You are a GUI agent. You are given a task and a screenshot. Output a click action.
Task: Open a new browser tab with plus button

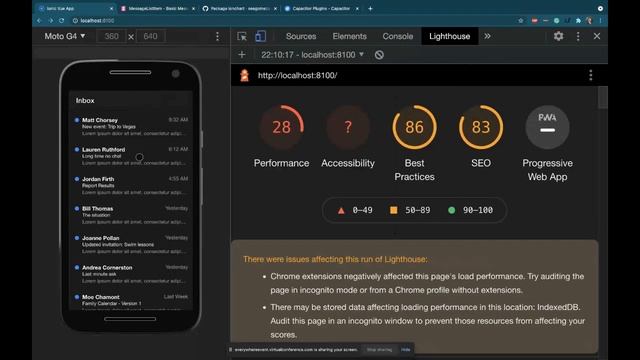(x=370, y=8)
